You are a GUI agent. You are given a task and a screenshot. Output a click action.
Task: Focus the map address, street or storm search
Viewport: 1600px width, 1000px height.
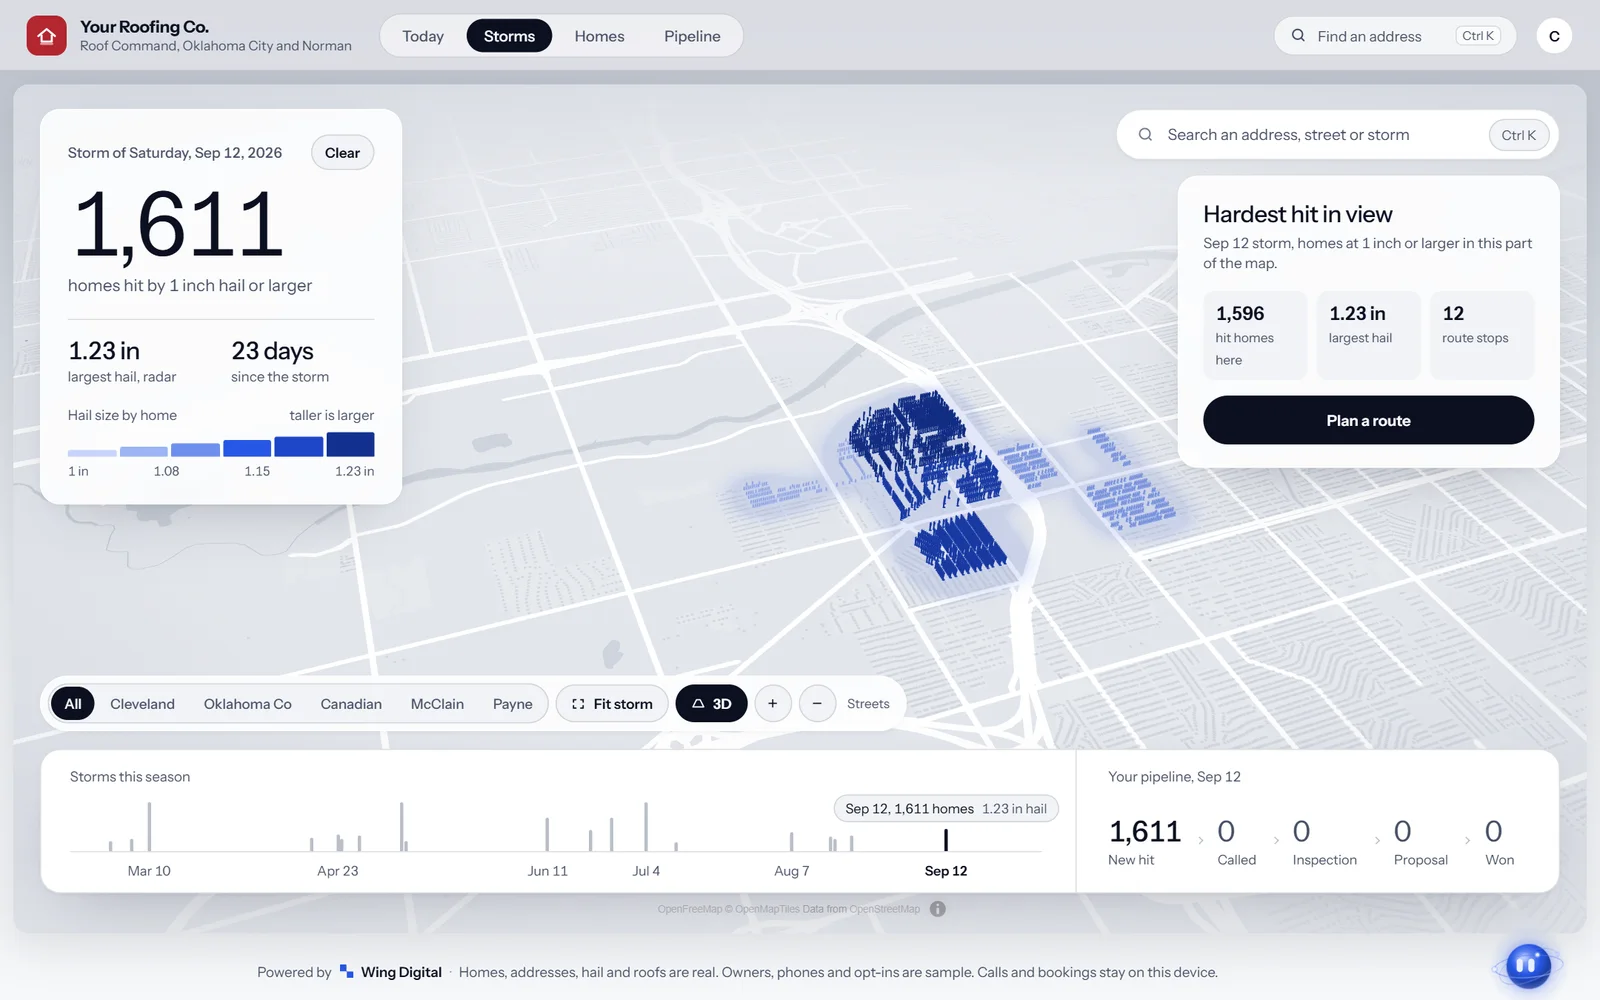[1337, 134]
